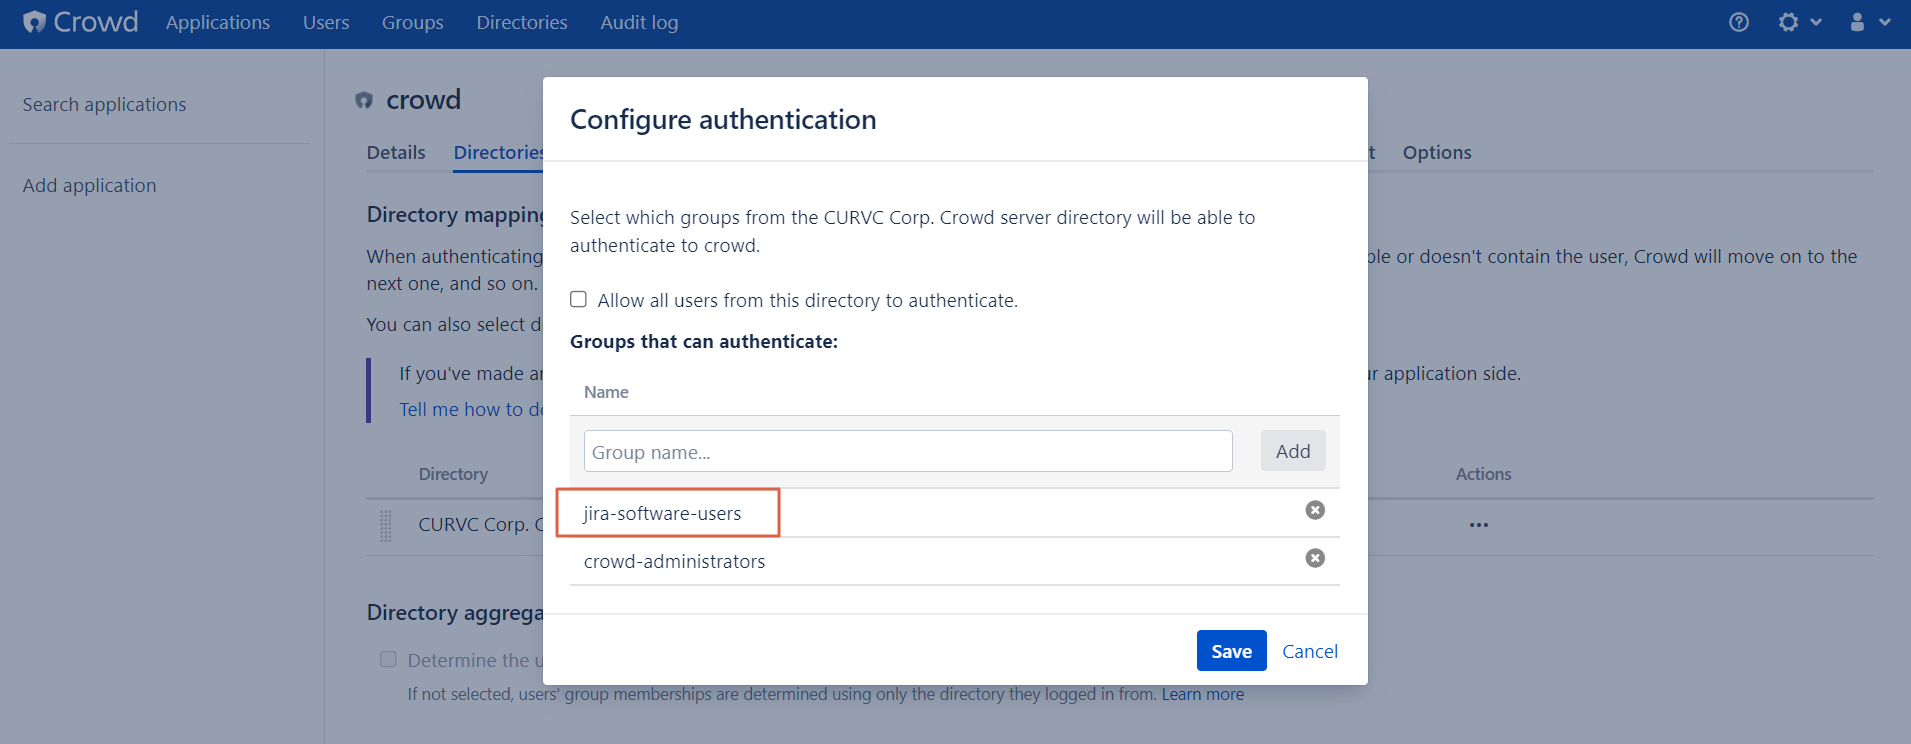
Task: Remove jira-software-users group from list
Action: click(x=1315, y=510)
